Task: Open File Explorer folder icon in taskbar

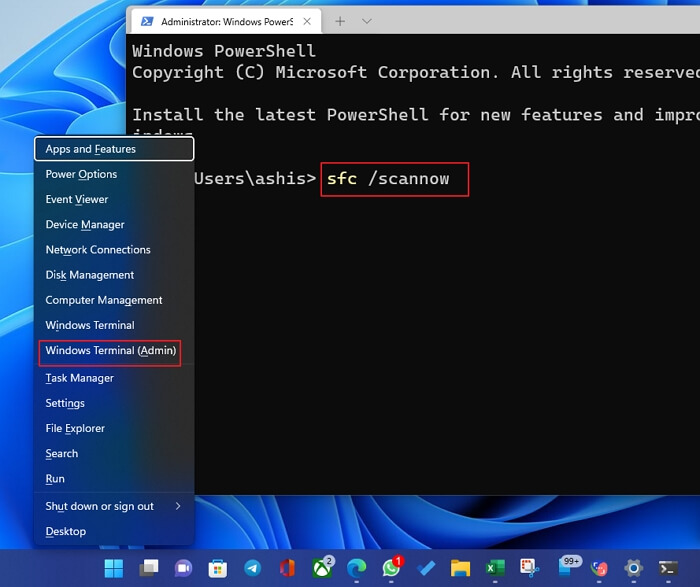Action: point(460,568)
